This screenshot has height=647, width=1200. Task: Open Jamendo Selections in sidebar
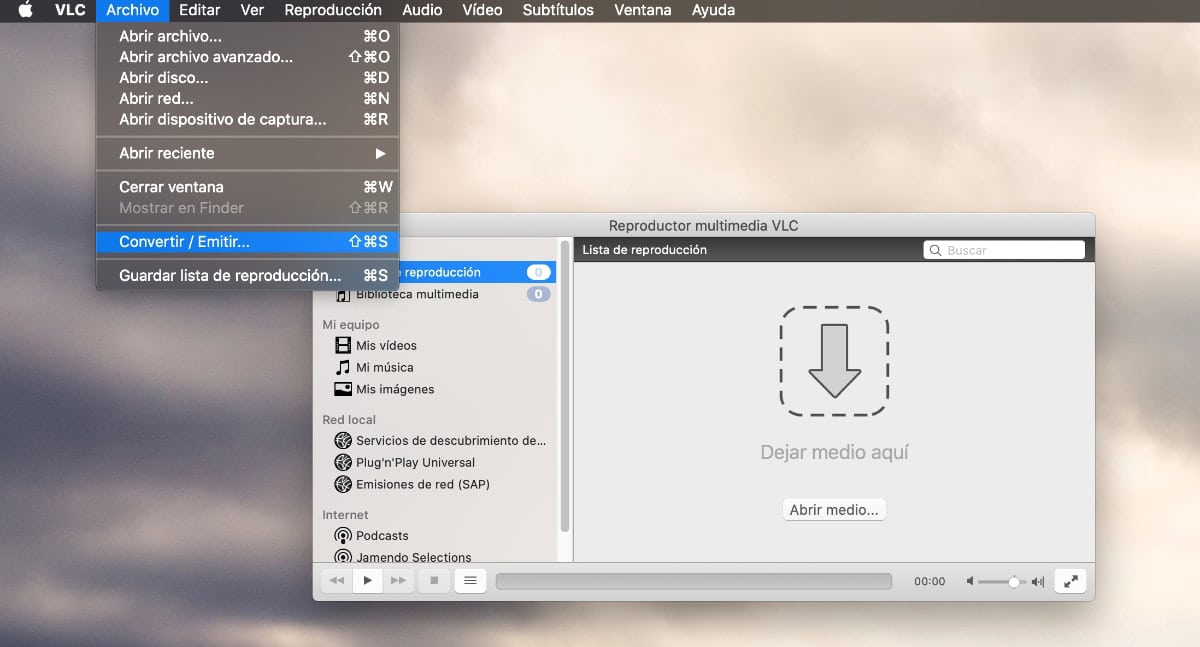(x=414, y=557)
